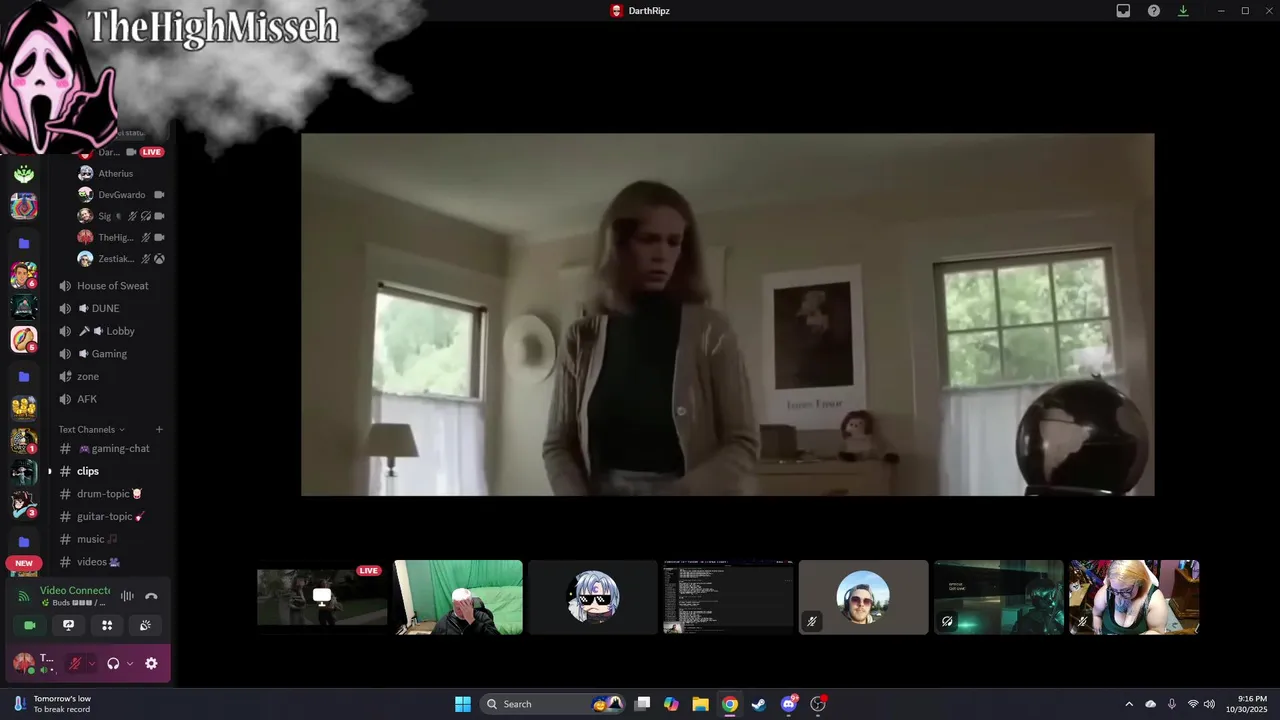
Task: Expand microphone input options arrow
Action: click(x=92, y=663)
